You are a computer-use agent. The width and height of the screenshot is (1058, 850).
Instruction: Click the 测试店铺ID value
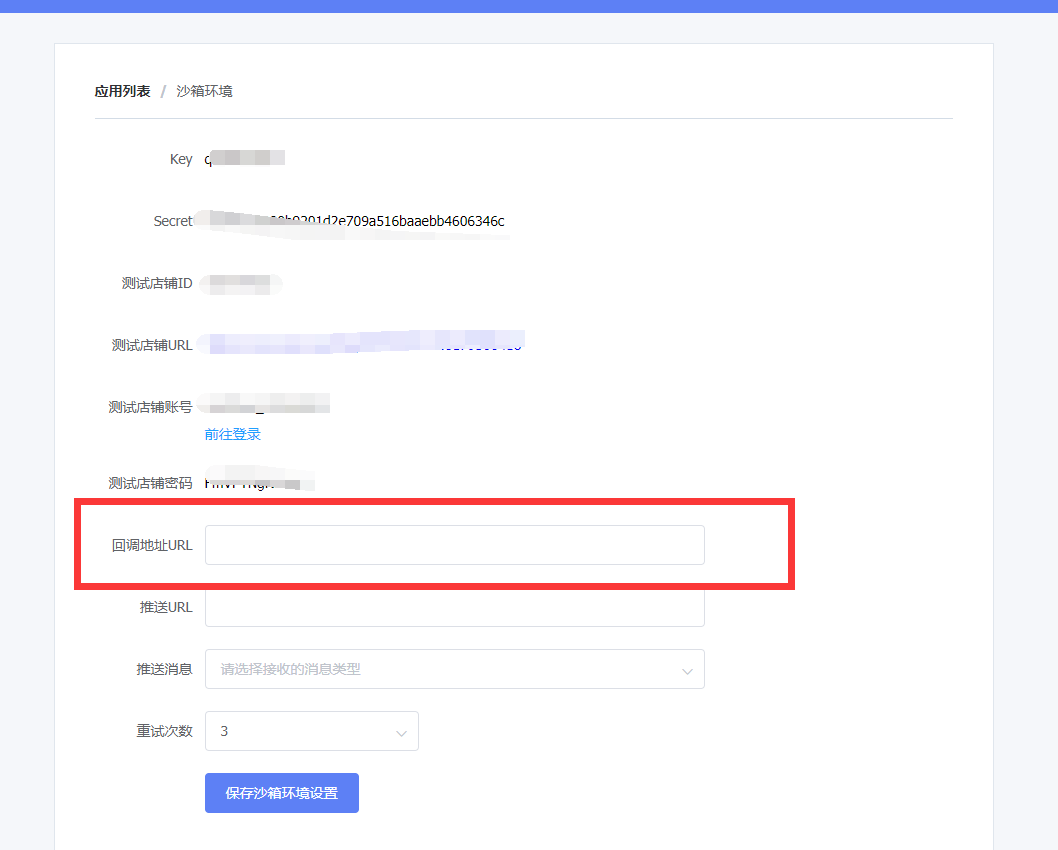[x=243, y=284]
